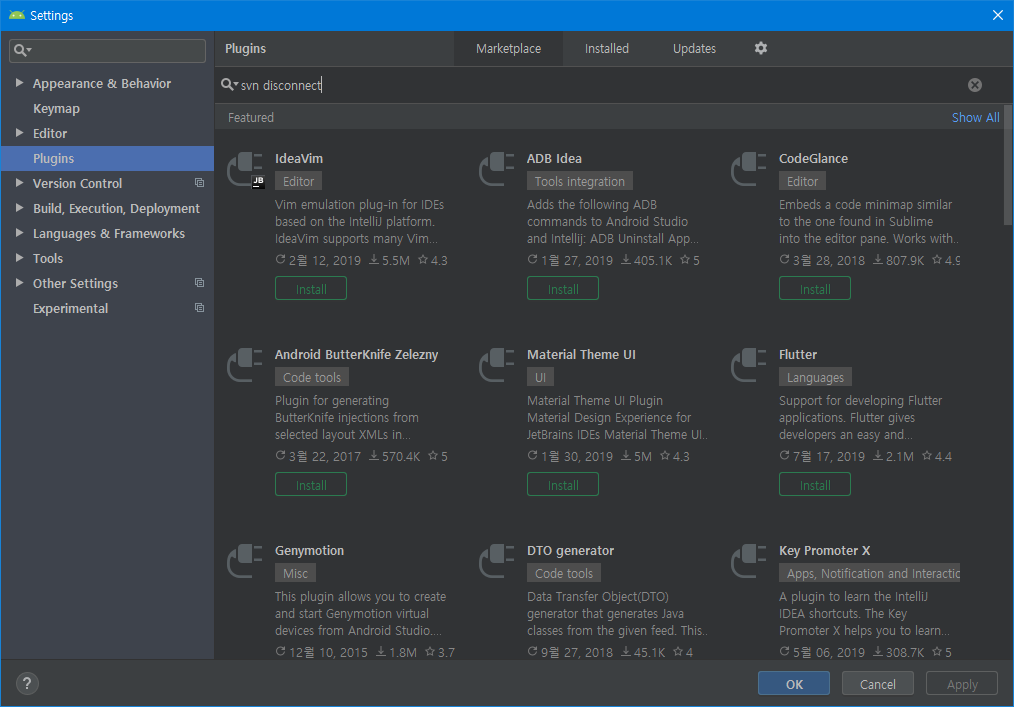The image size is (1014, 707).
Task: Open the help question mark button
Action: pyautogui.click(x=27, y=683)
